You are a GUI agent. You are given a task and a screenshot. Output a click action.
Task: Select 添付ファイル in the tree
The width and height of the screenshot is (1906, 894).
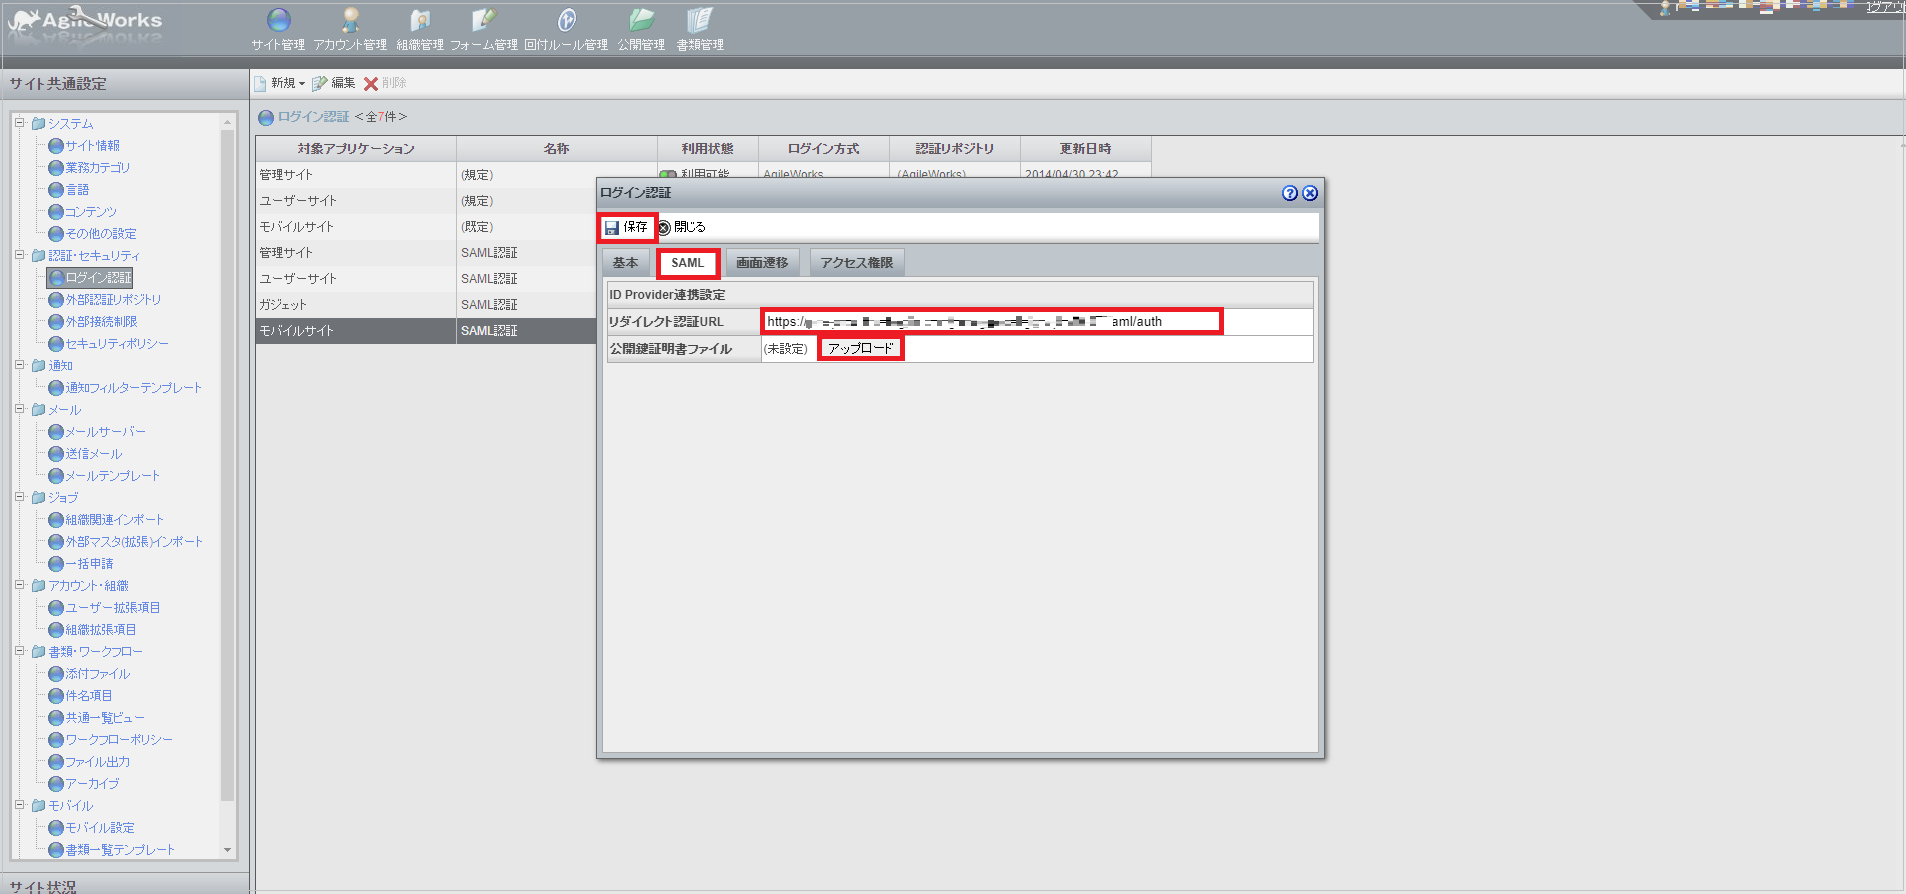pos(97,674)
